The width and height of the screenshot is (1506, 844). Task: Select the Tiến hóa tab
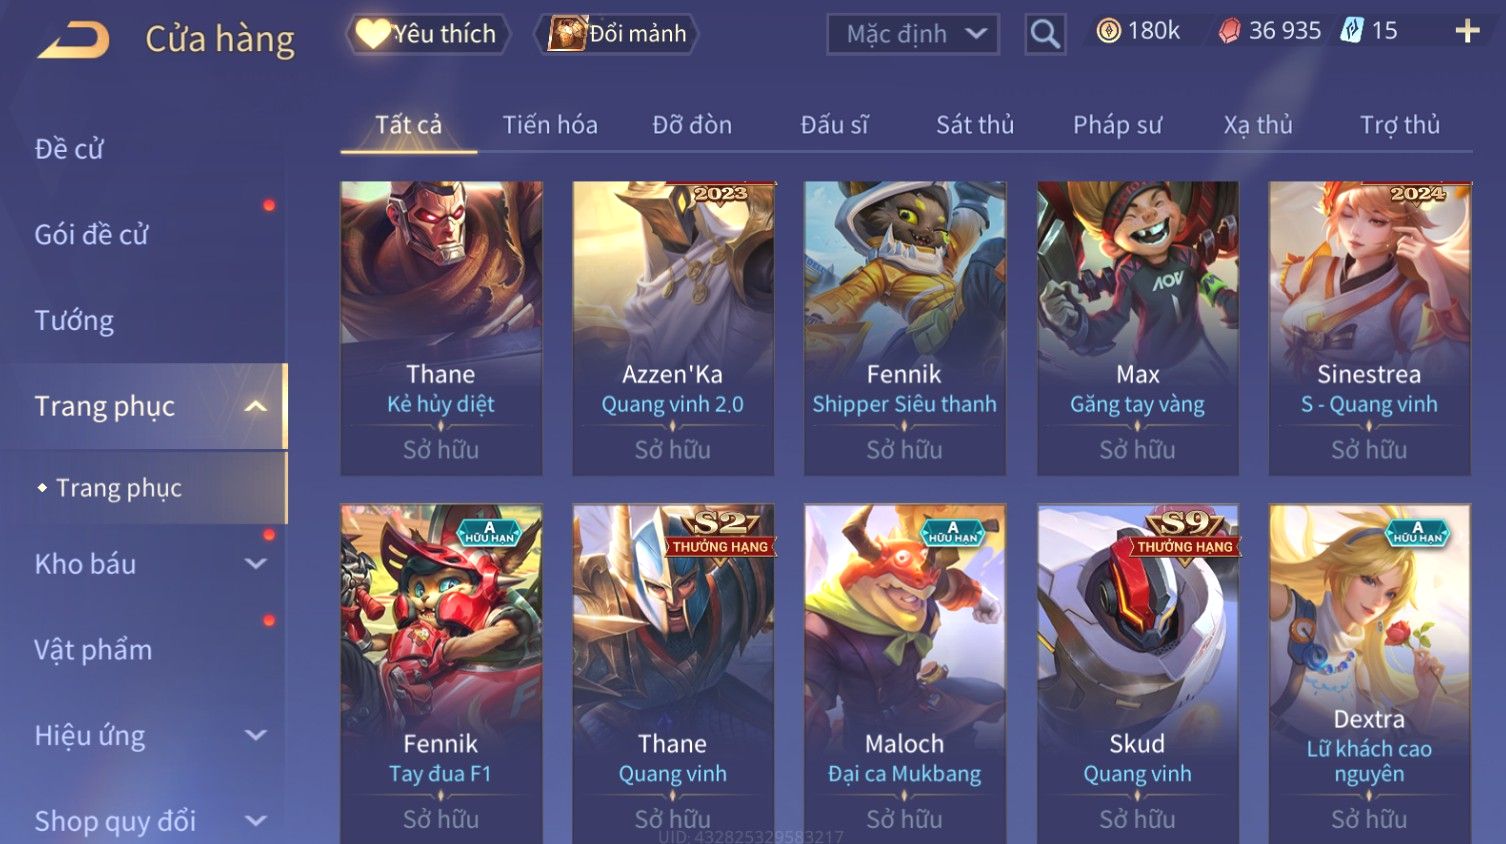coord(550,125)
